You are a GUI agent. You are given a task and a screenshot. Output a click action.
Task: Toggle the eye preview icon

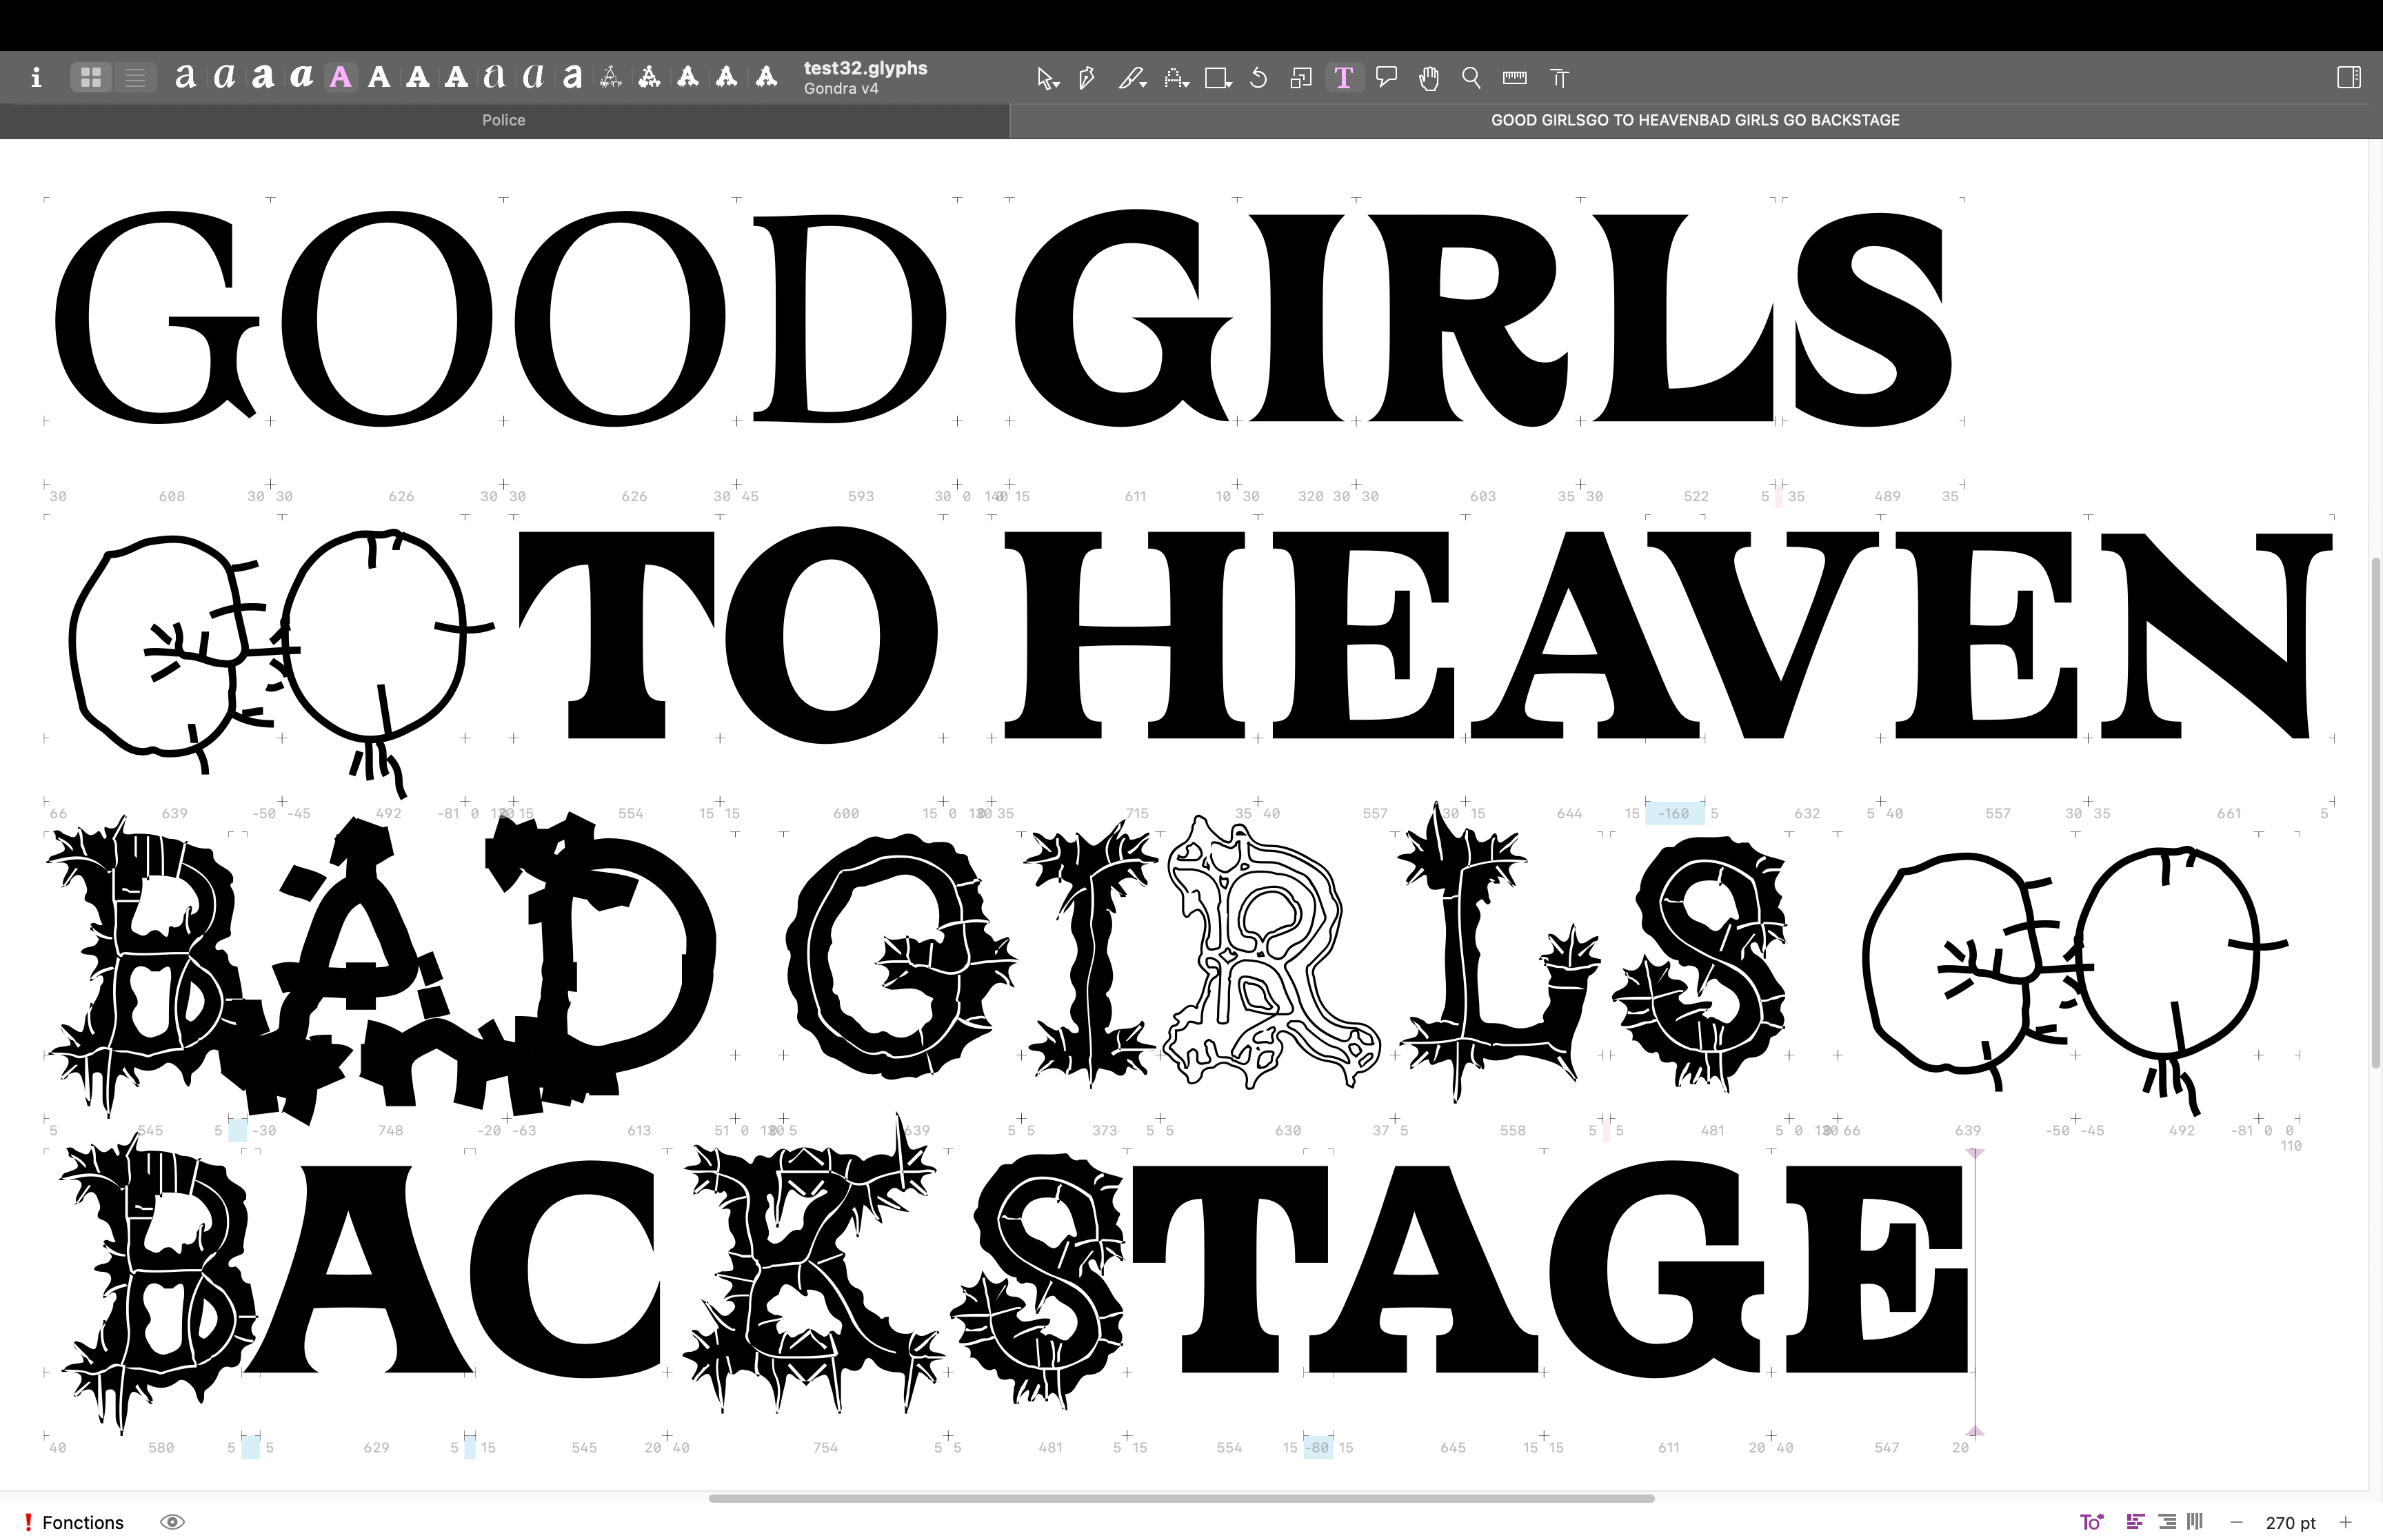[x=172, y=1522]
